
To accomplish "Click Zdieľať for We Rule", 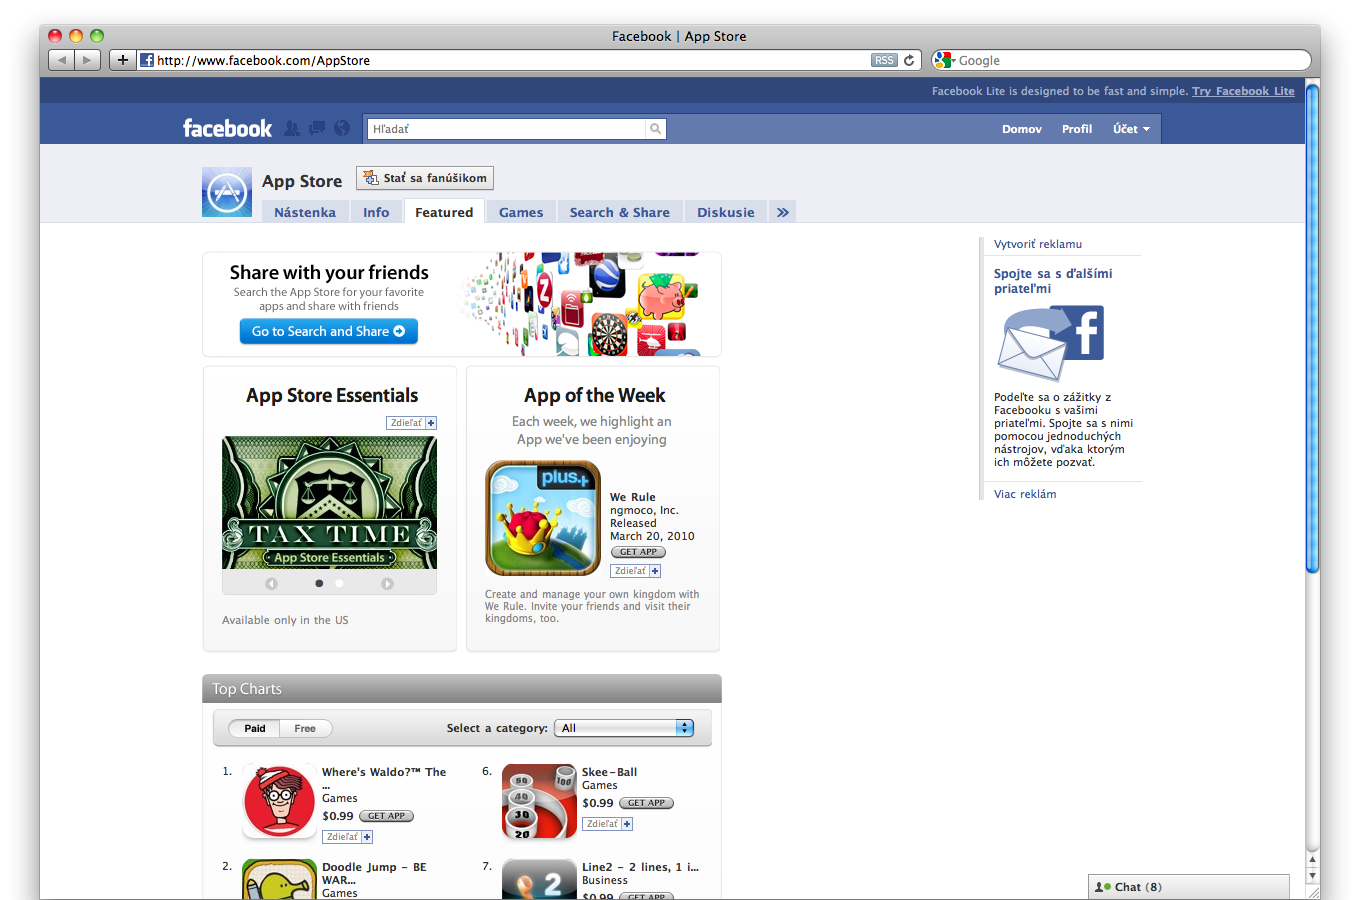I will [x=636, y=571].
